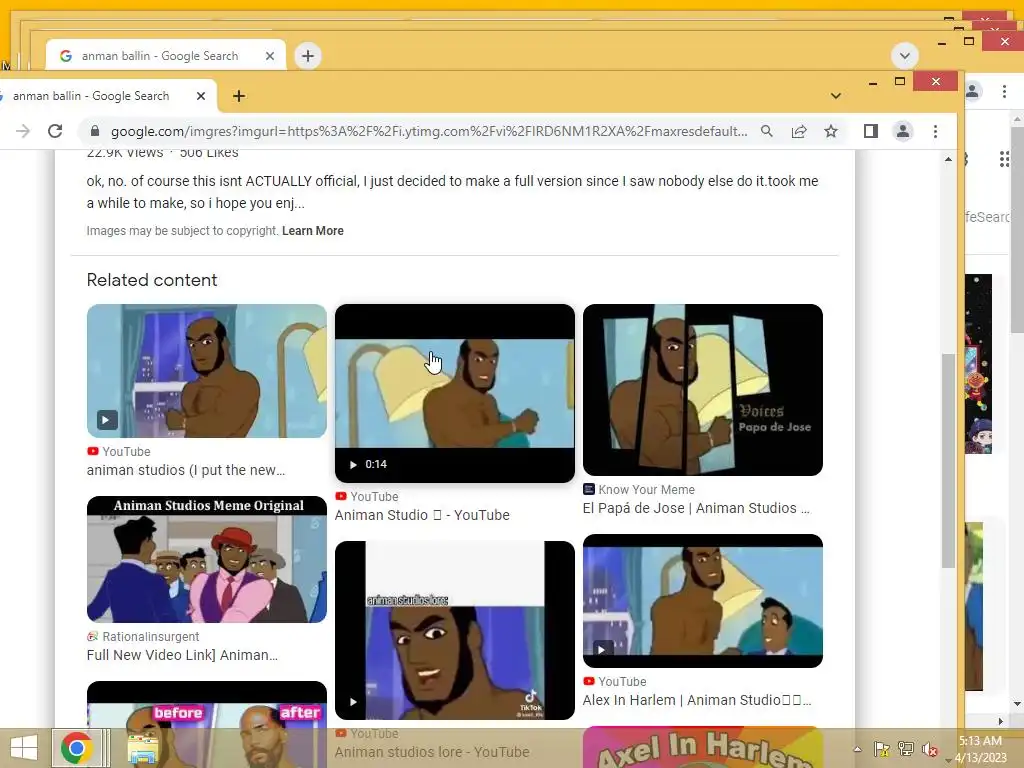The width and height of the screenshot is (1024, 768).
Task: Open a new tab in front window
Action: point(239,96)
